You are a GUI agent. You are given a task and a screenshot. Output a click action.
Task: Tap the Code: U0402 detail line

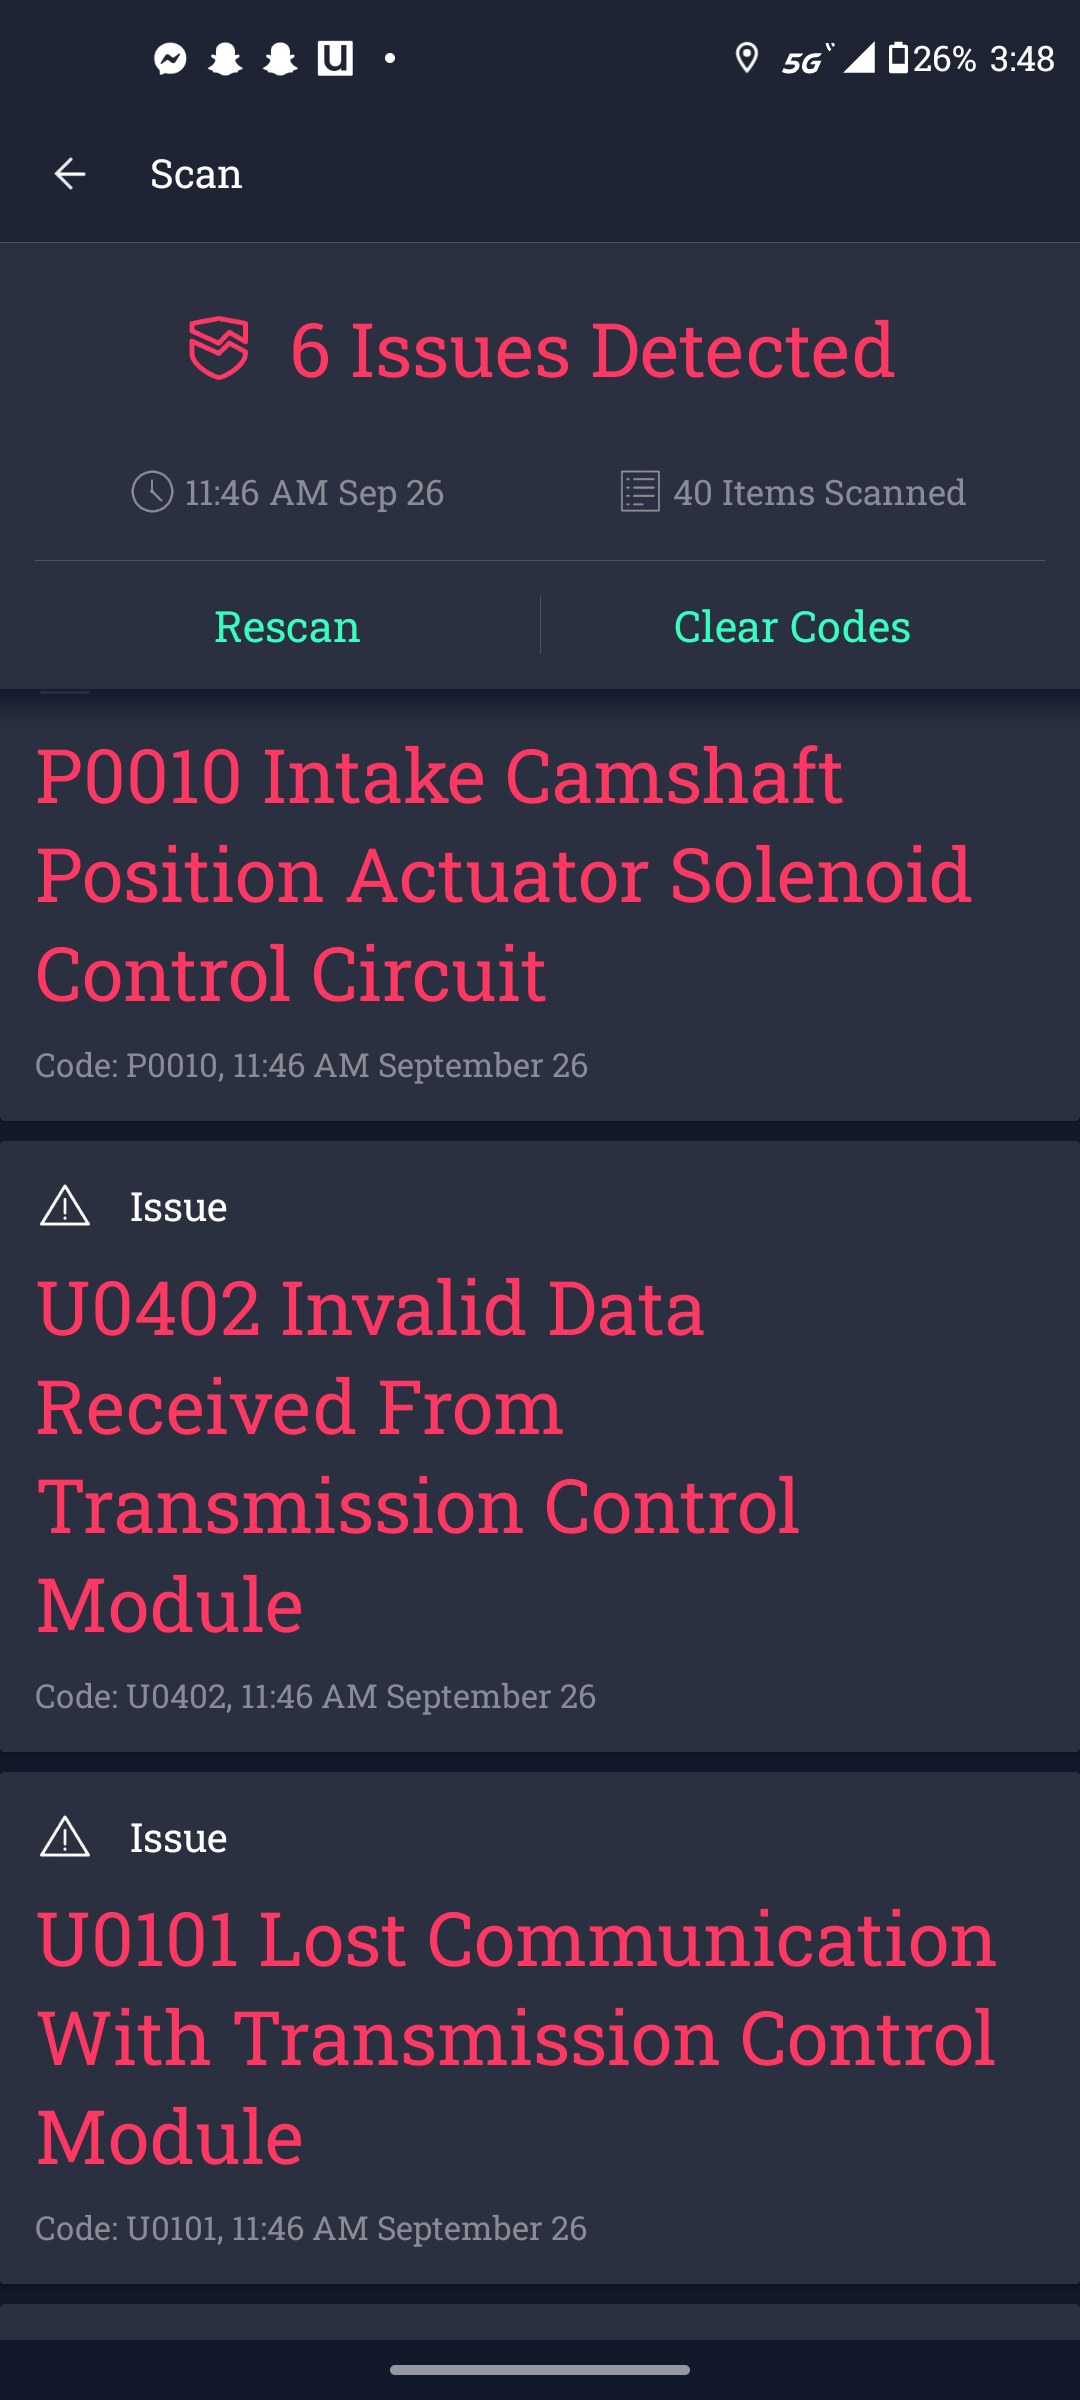click(x=315, y=1696)
